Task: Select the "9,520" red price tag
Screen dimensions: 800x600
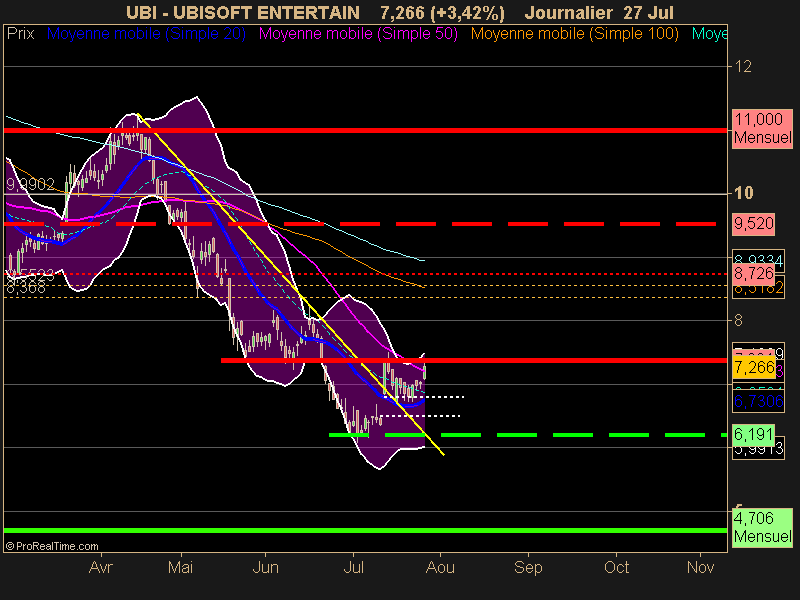Action: [754, 224]
